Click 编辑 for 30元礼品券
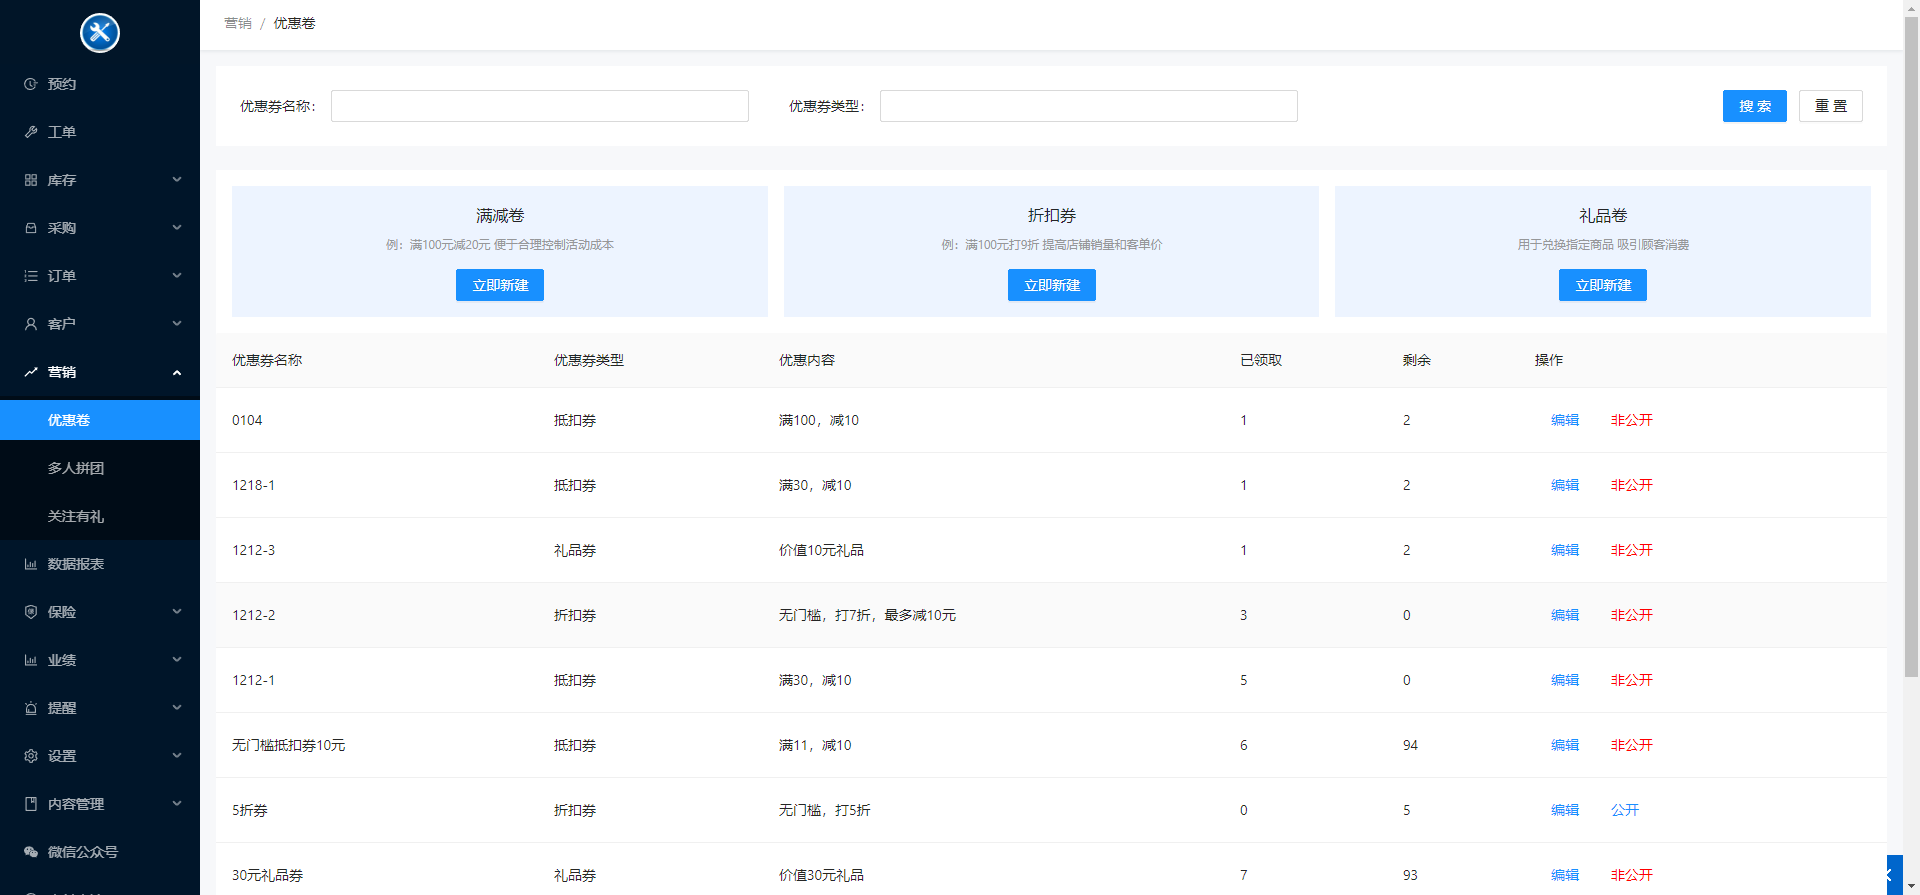Image resolution: width=1920 pixels, height=895 pixels. point(1565,875)
